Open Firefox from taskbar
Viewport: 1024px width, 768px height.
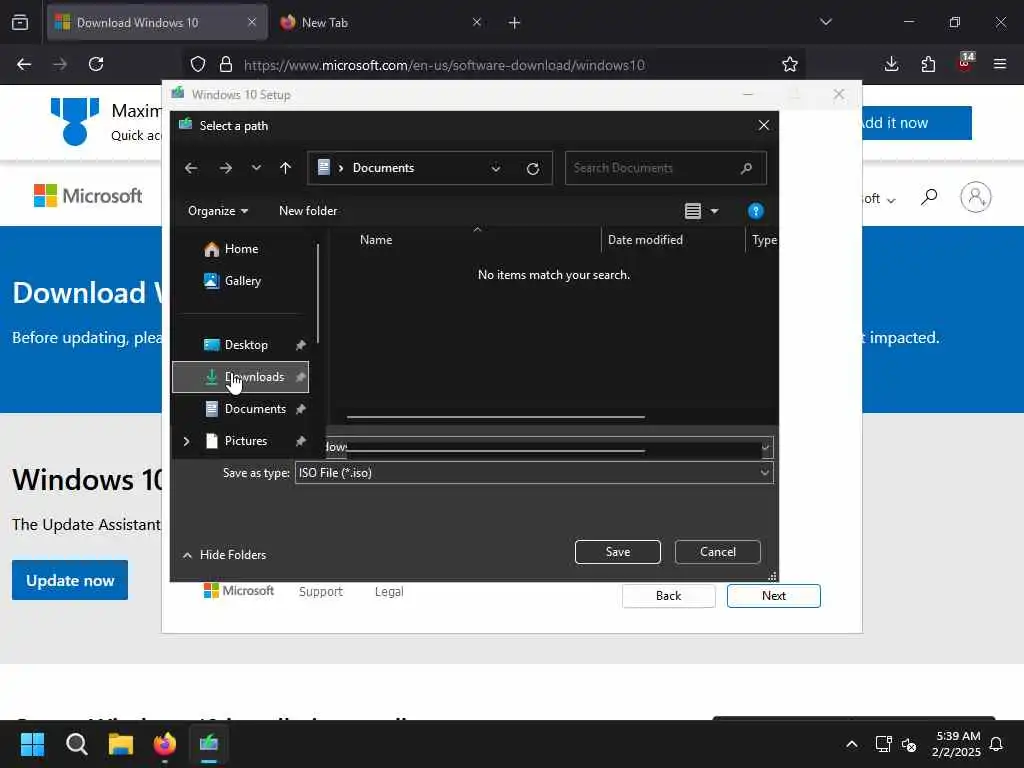tap(165, 744)
